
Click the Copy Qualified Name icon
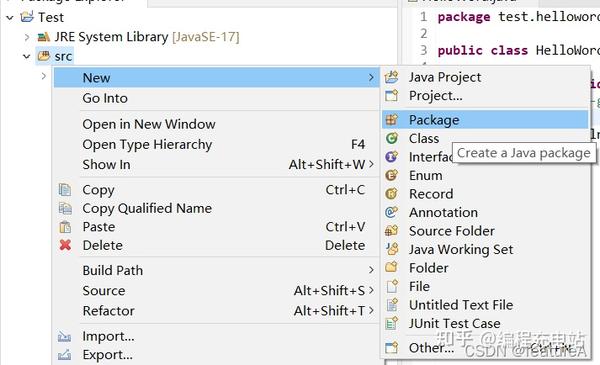click(x=65, y=208)
